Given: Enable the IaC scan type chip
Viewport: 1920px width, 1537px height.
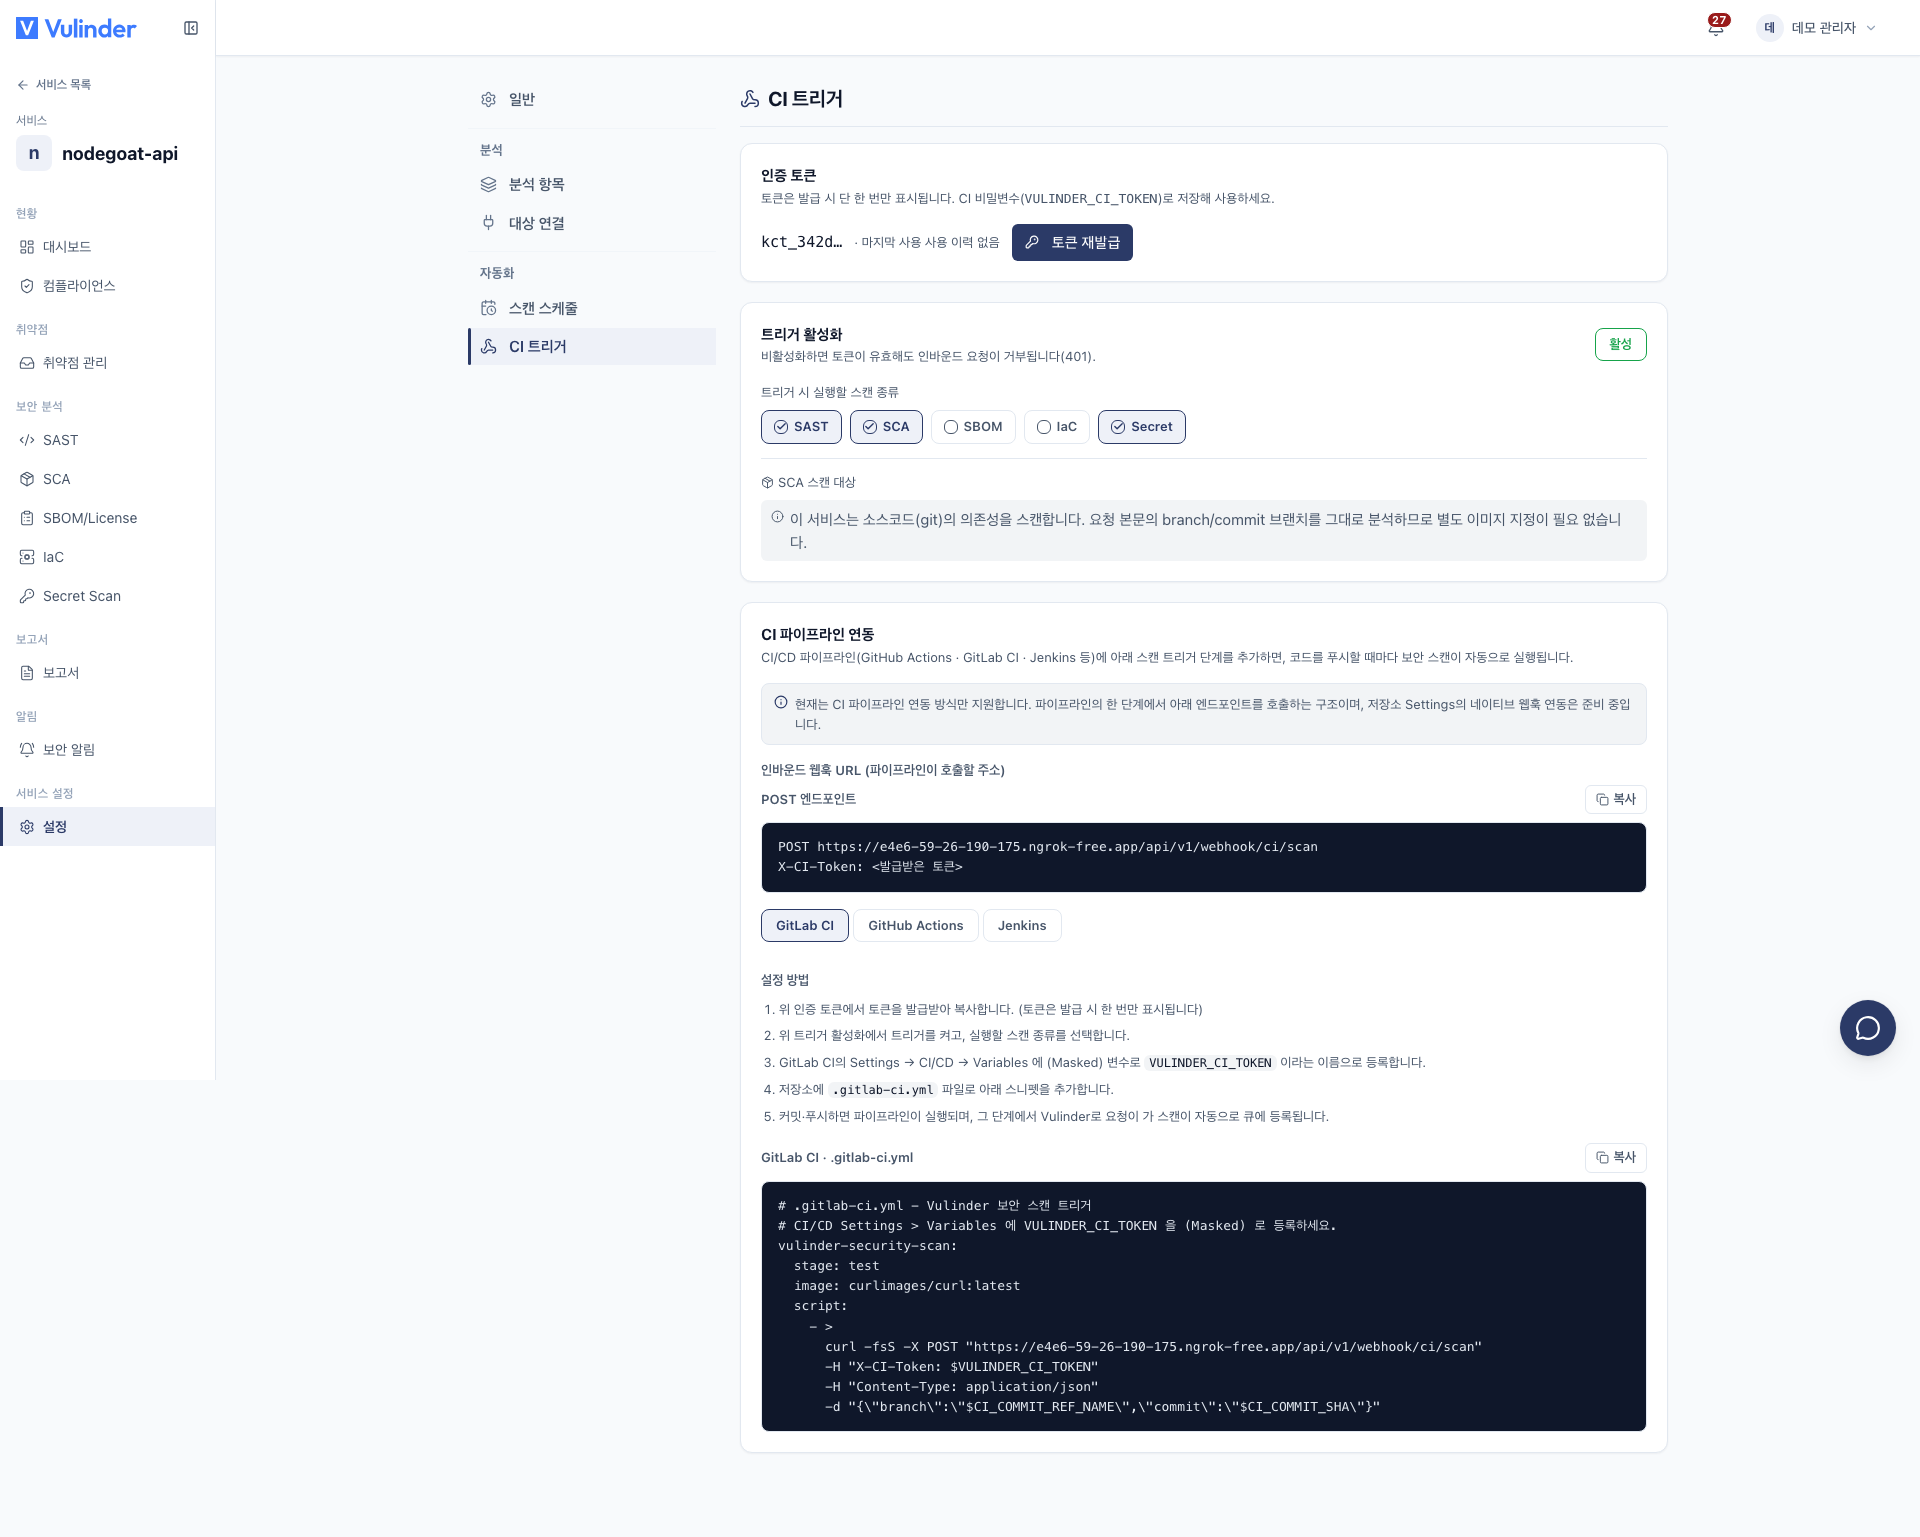Looking at the screenshot, I should click(x=1056, y=427).
